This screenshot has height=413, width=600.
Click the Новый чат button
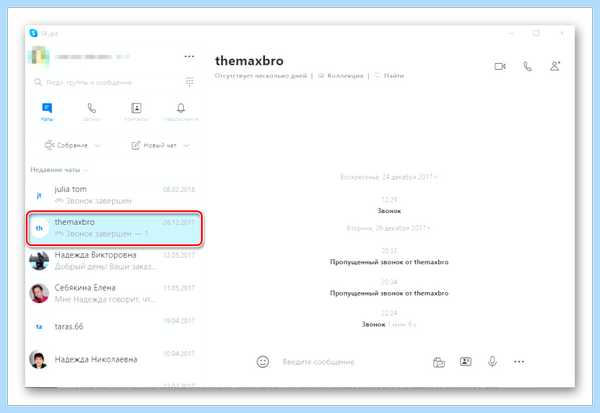tap(154, 145)
